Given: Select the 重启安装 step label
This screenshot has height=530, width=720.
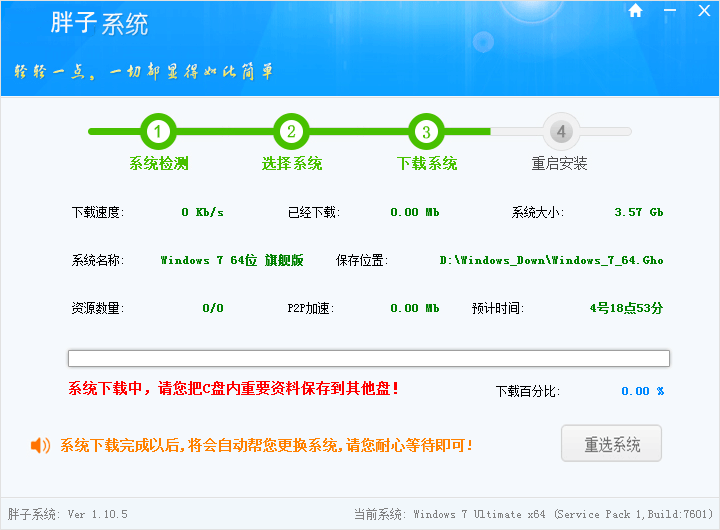Looking at the screenshot, I should pos(560,164).
